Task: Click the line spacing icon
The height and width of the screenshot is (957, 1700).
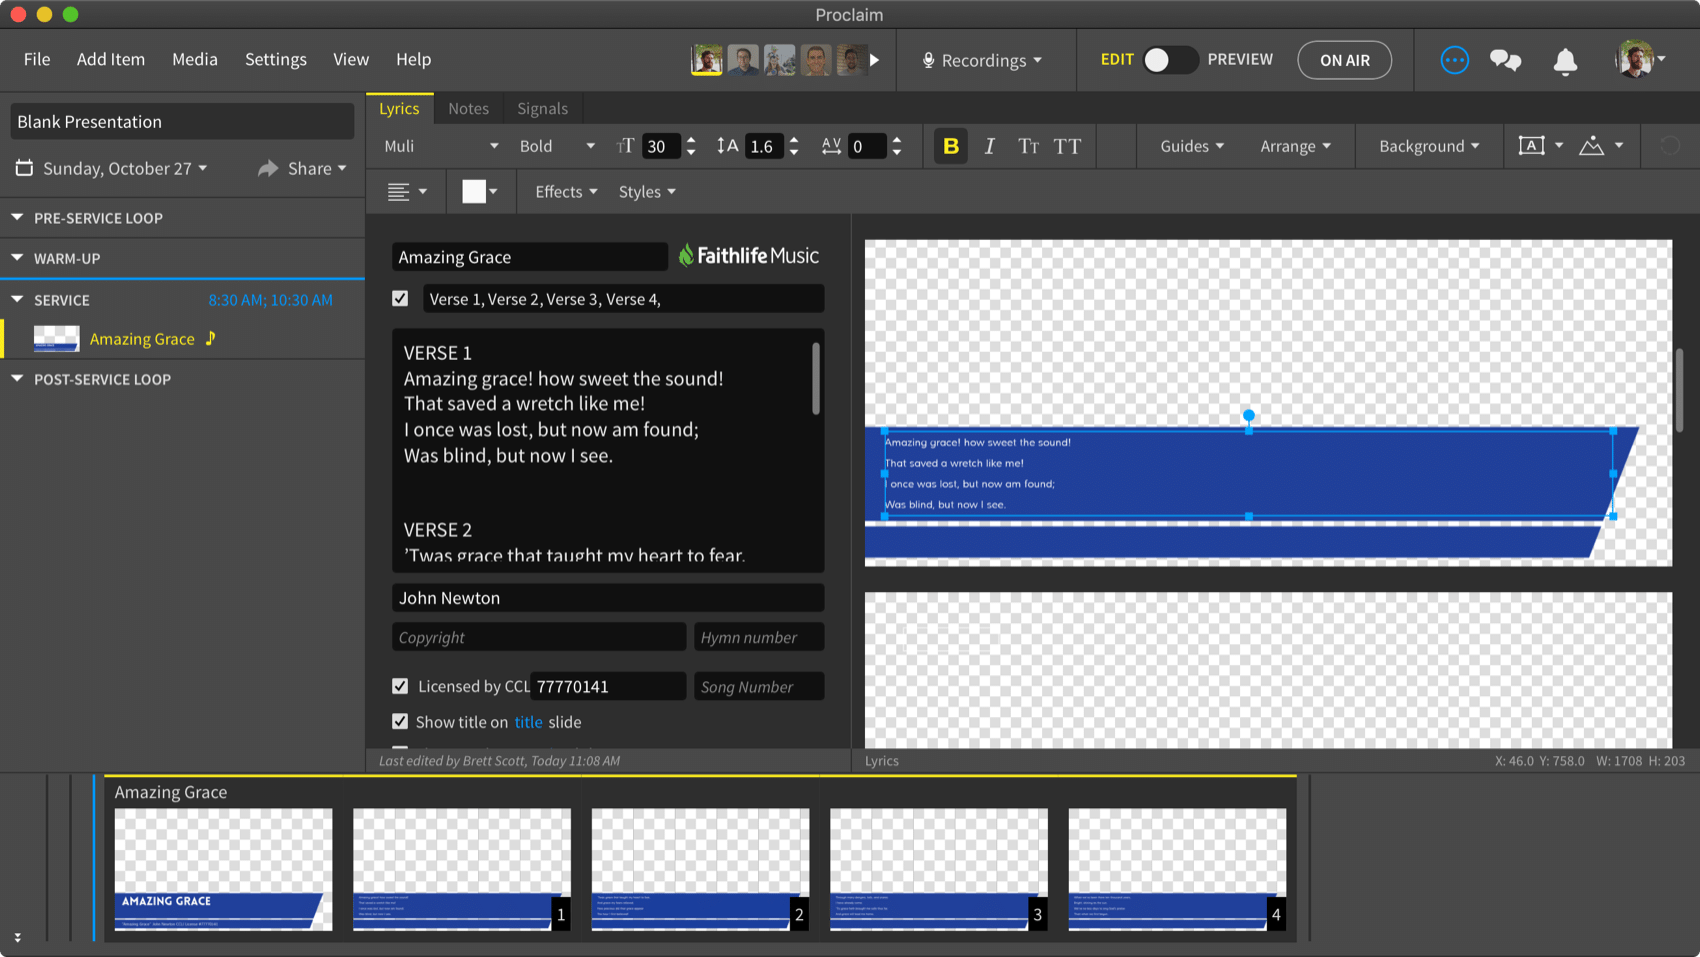Action: coord(727,146)
